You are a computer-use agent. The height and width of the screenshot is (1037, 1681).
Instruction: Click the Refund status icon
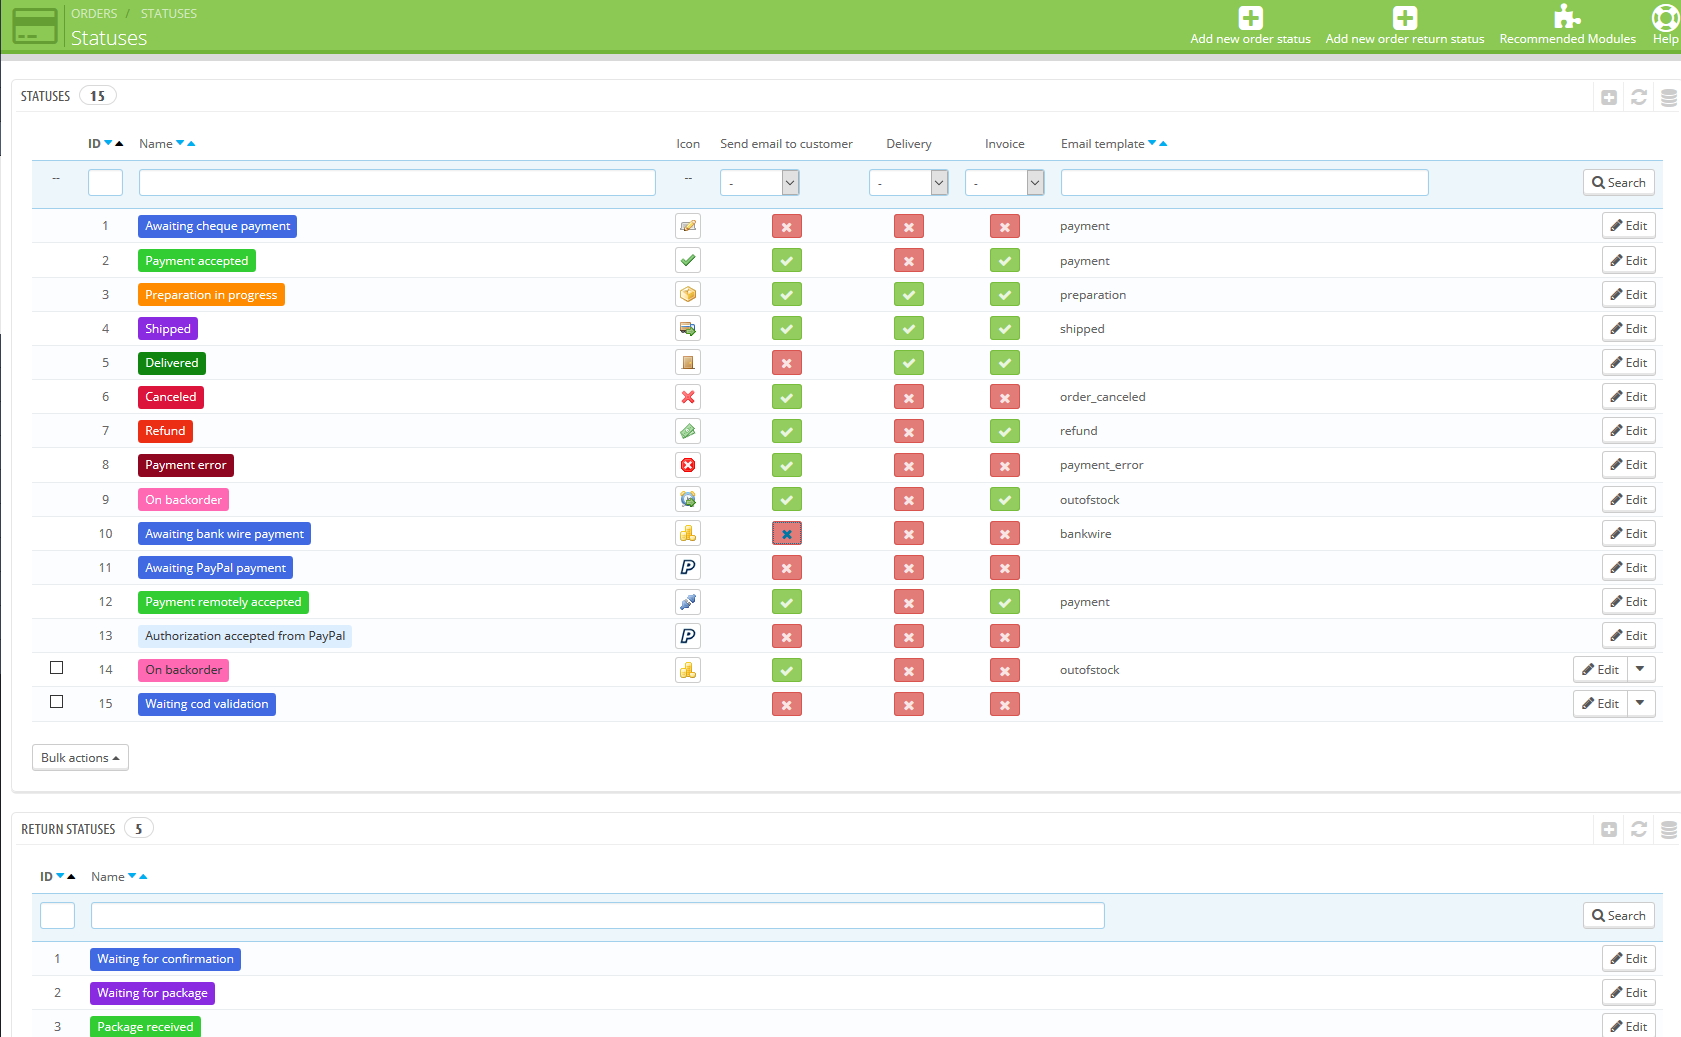(x=688, y=431)
